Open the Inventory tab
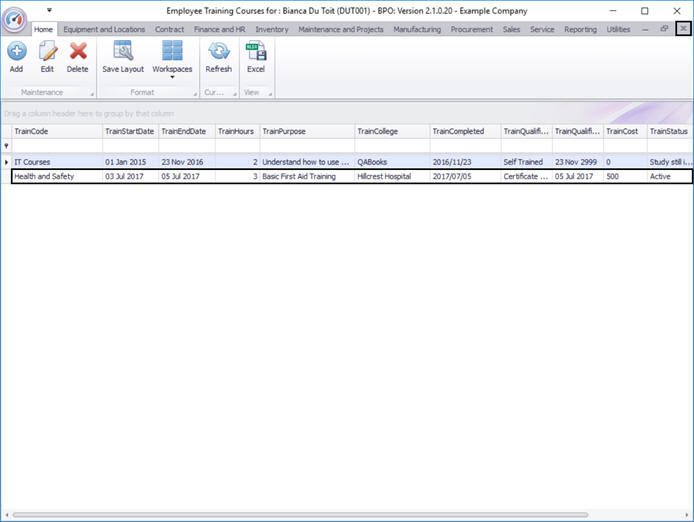This screenshot has height=522, width=694. click(272, 29)
